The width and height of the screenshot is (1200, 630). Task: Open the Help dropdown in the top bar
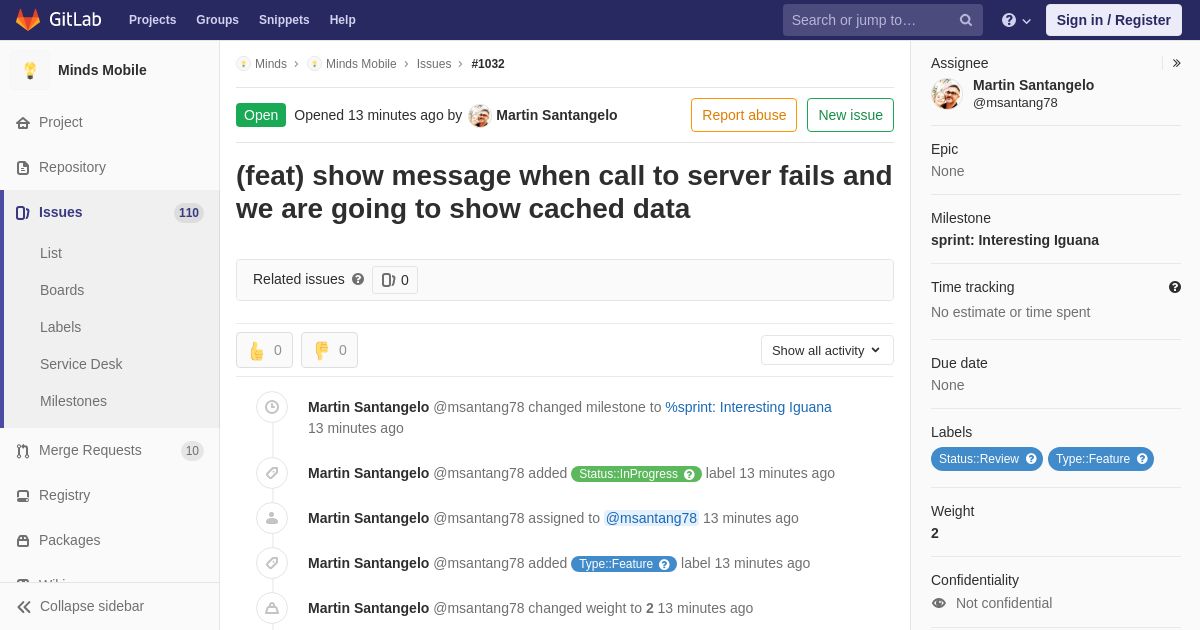(1016, 20)
